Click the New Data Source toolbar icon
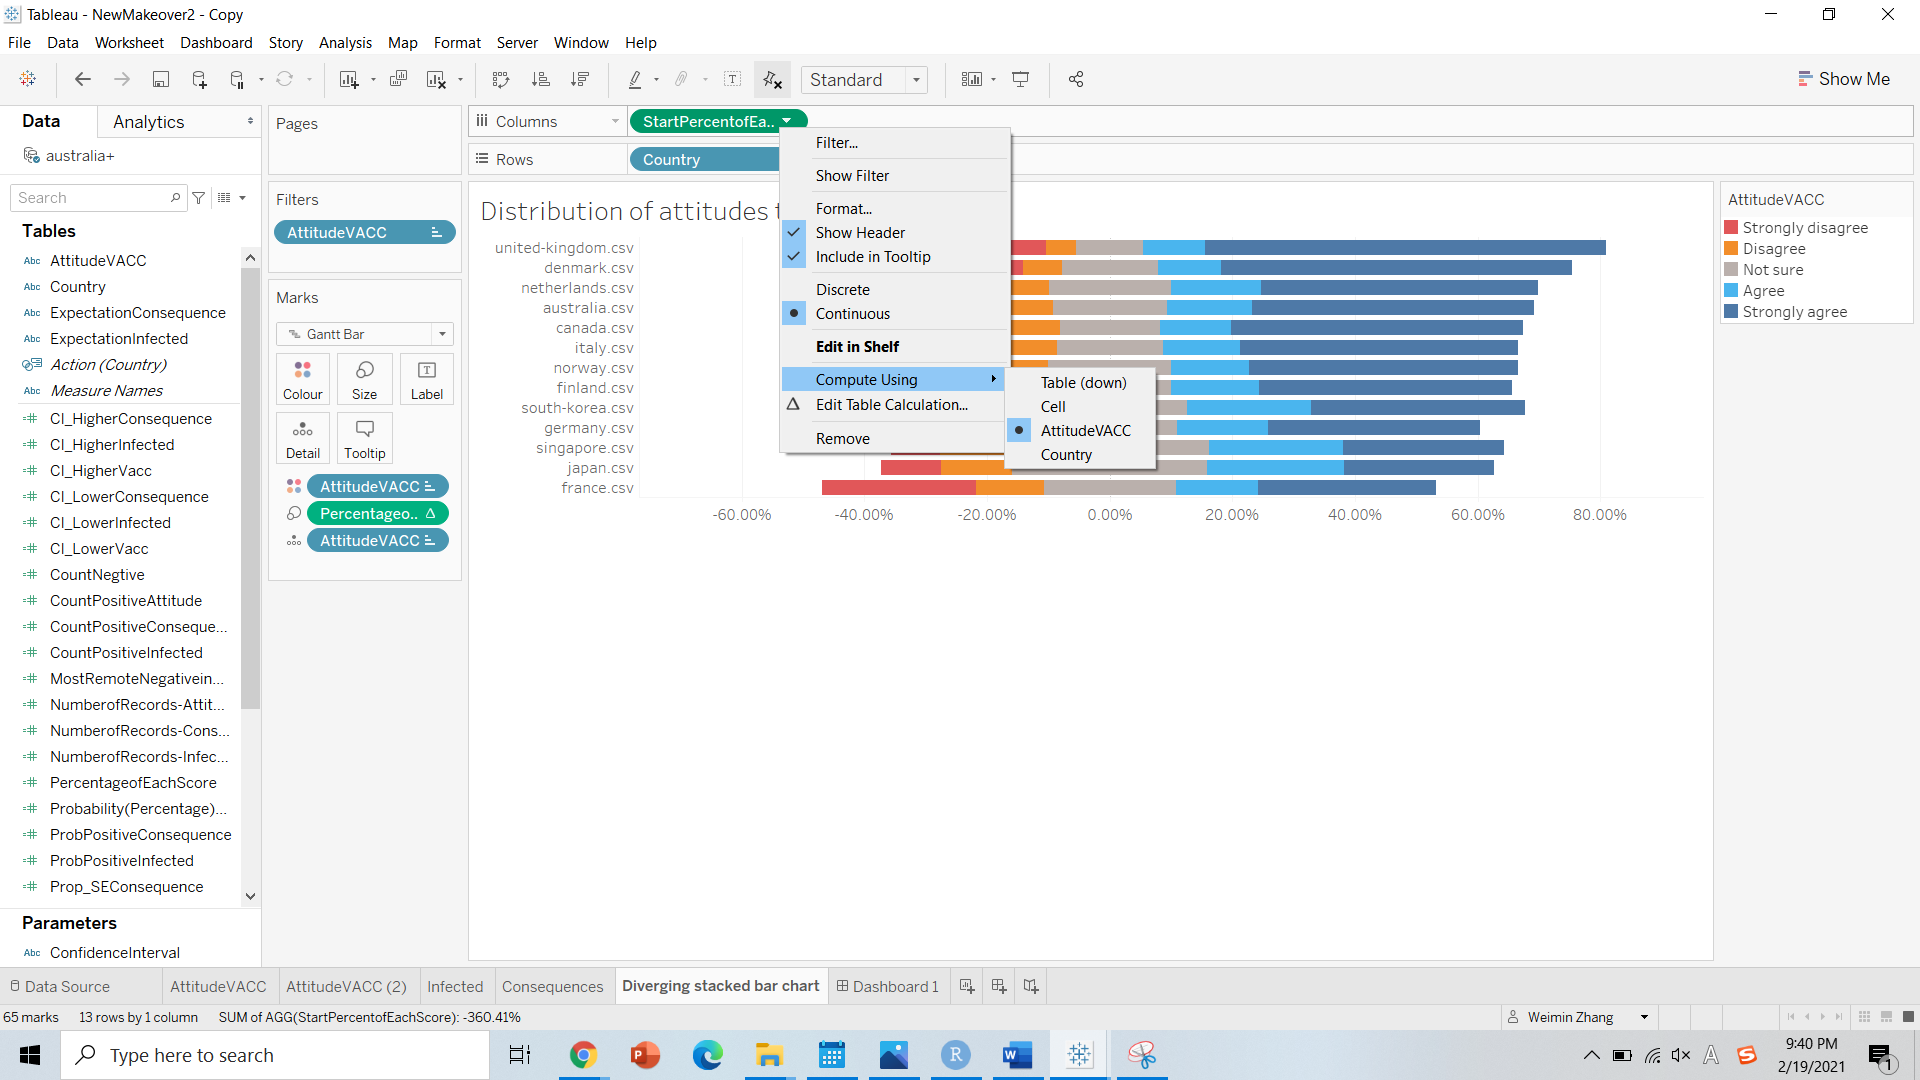 199,79
